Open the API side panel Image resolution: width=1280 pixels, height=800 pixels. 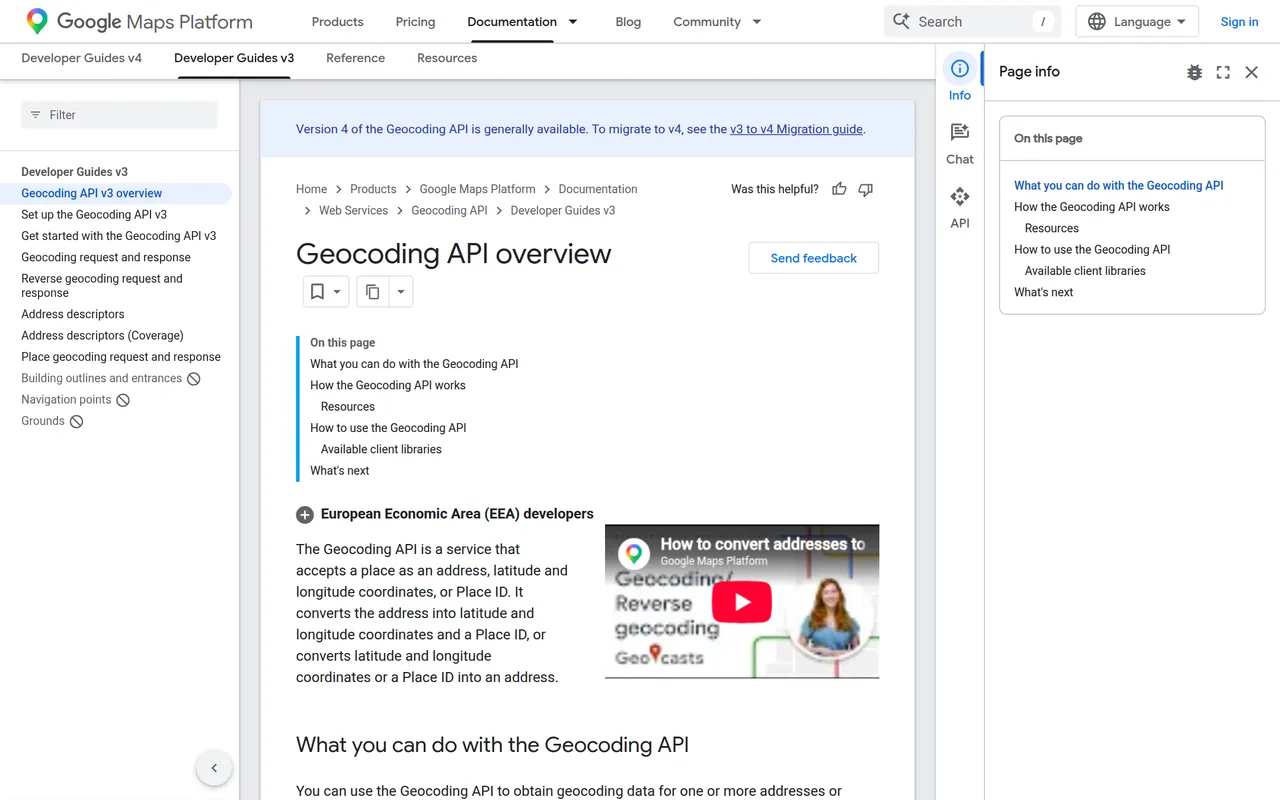coord(960,207)
